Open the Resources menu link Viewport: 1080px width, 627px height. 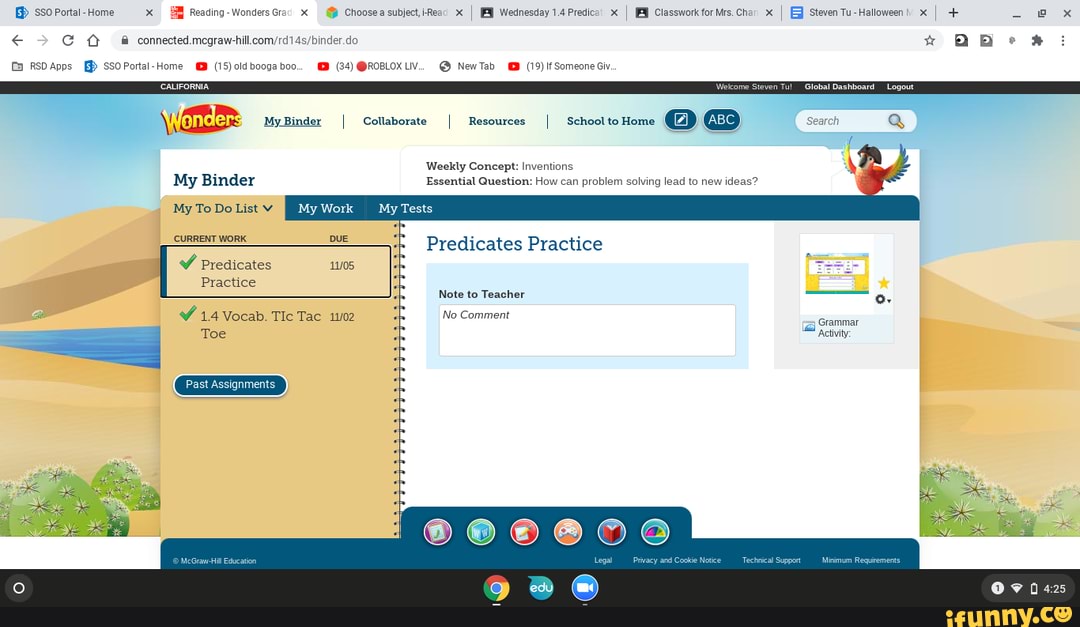[496, 121]
